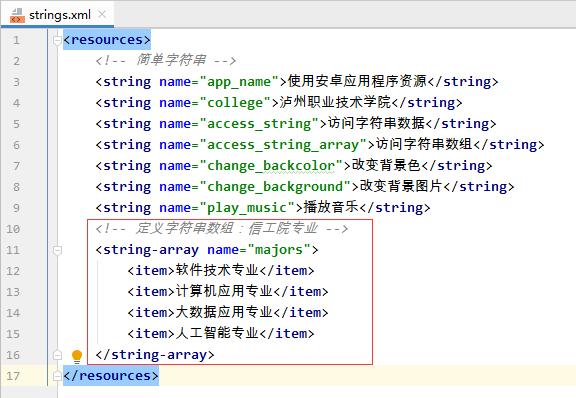This screenshot has width=576, height=398.
Task: Click line number 2 in the gutter
Action: [16, 61]
